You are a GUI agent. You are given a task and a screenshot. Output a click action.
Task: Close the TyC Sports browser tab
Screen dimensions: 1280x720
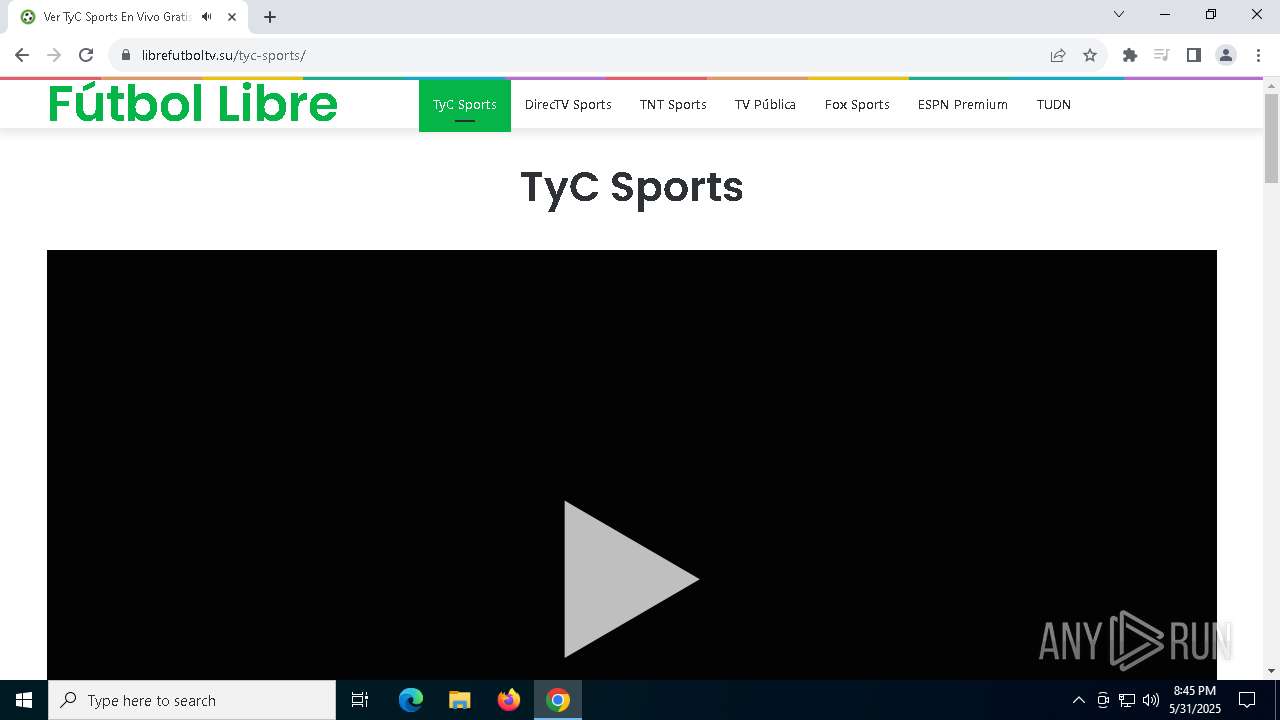tap(232, 17)
